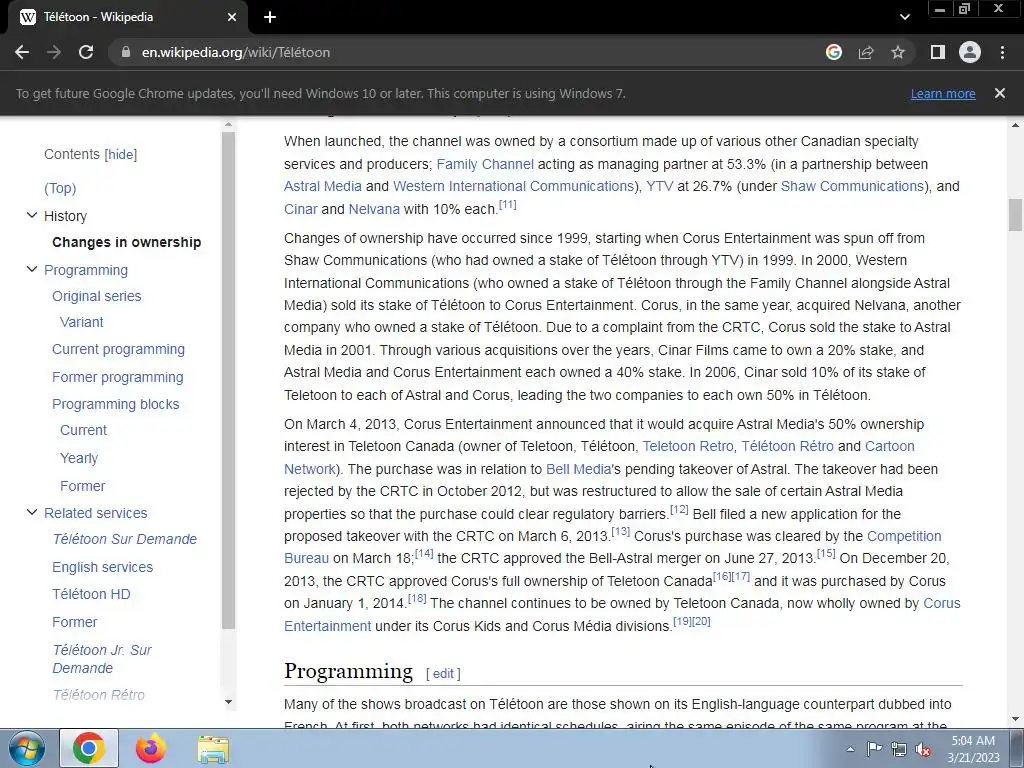Open the Family Channel link

(x=485, y=165)
